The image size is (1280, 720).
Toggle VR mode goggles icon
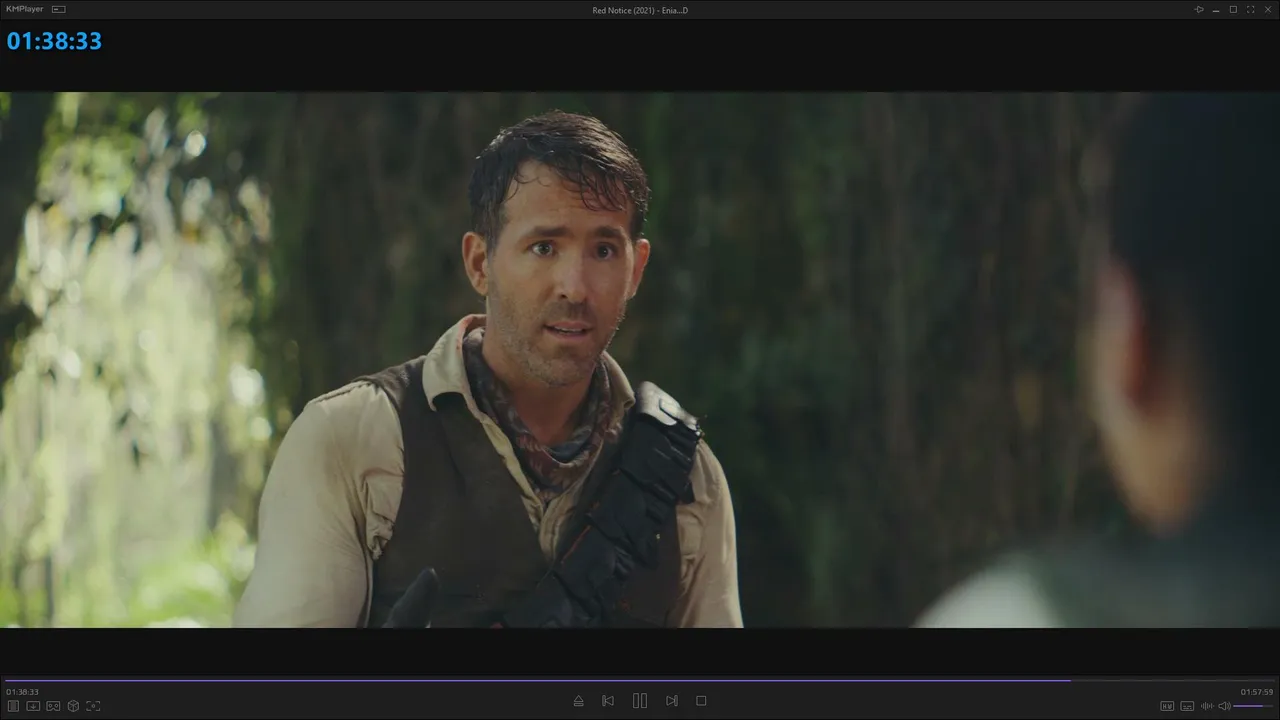[53, 706]
